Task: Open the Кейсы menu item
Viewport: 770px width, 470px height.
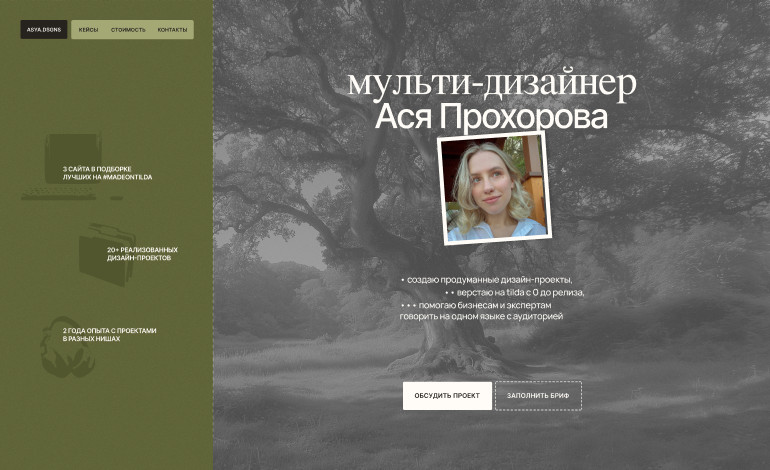Action: [88, 30]
